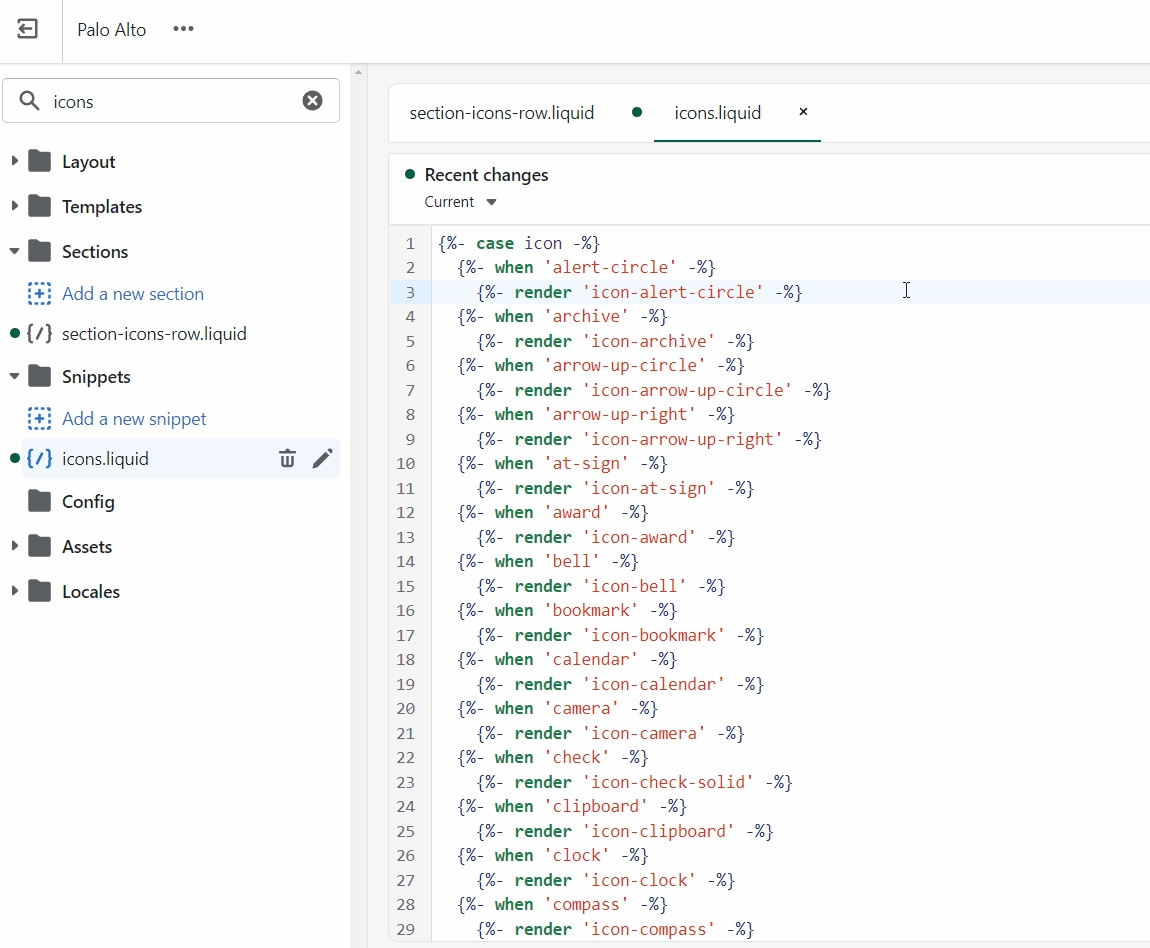This screenshot has height=948, width=1150.
Task: Click the when 'award' line
Action: [x=552, y=512]
